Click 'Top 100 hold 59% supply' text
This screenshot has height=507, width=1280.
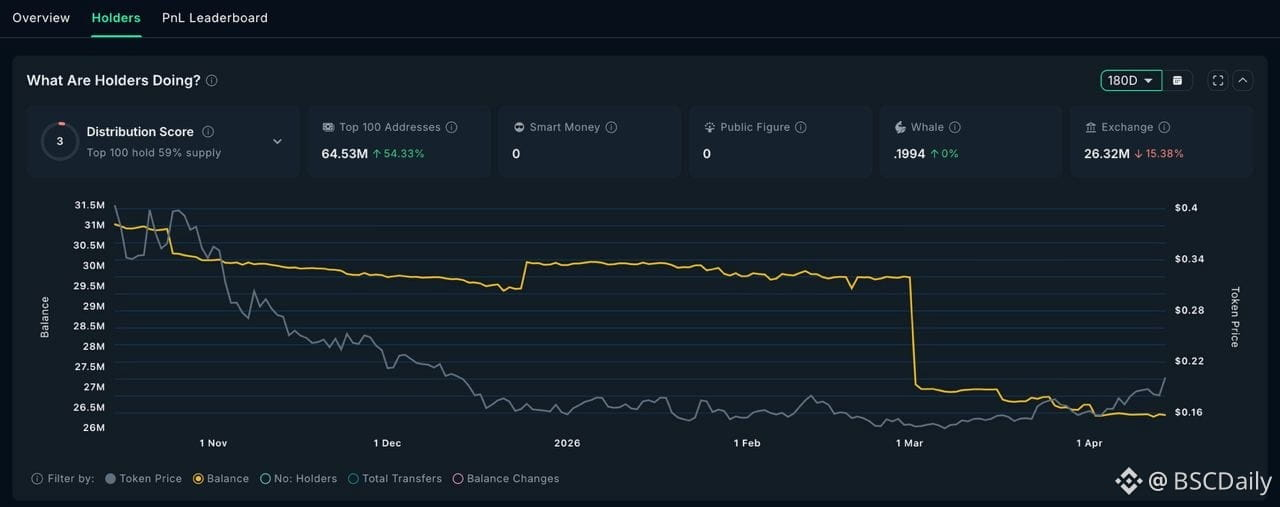point(154,153)
